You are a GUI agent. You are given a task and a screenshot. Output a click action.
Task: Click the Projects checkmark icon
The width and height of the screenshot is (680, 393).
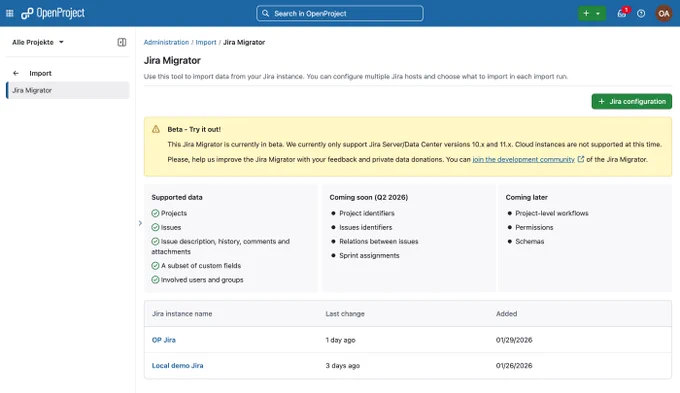click(155, 213)
